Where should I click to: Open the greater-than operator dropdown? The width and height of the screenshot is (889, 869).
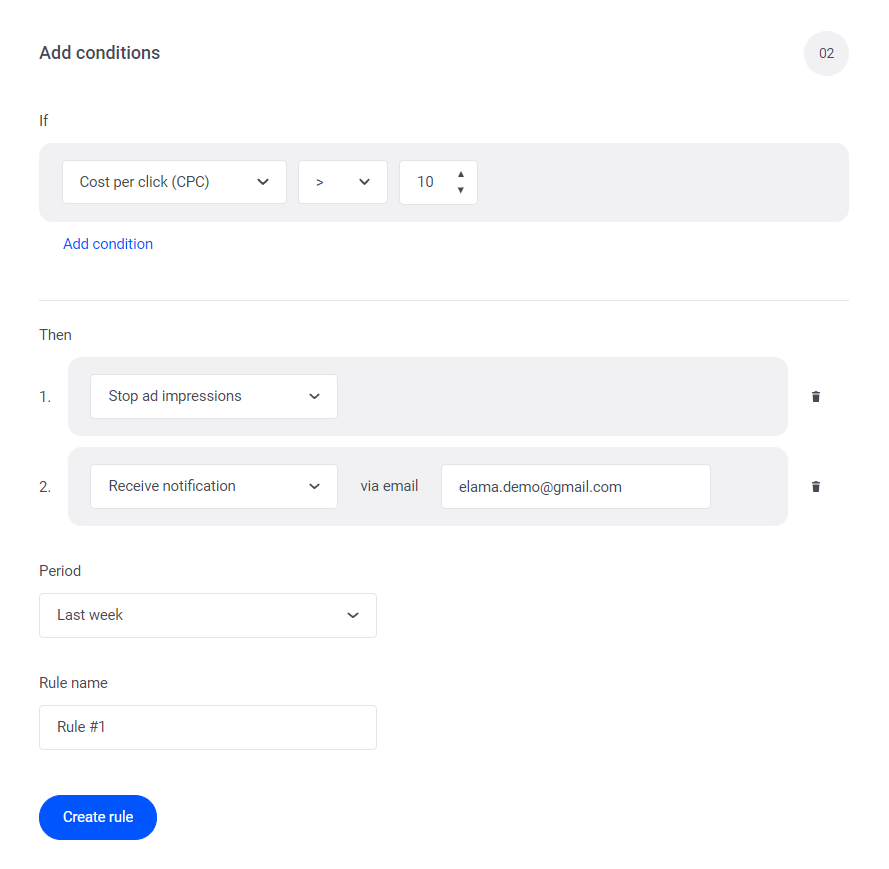(342, 182)
